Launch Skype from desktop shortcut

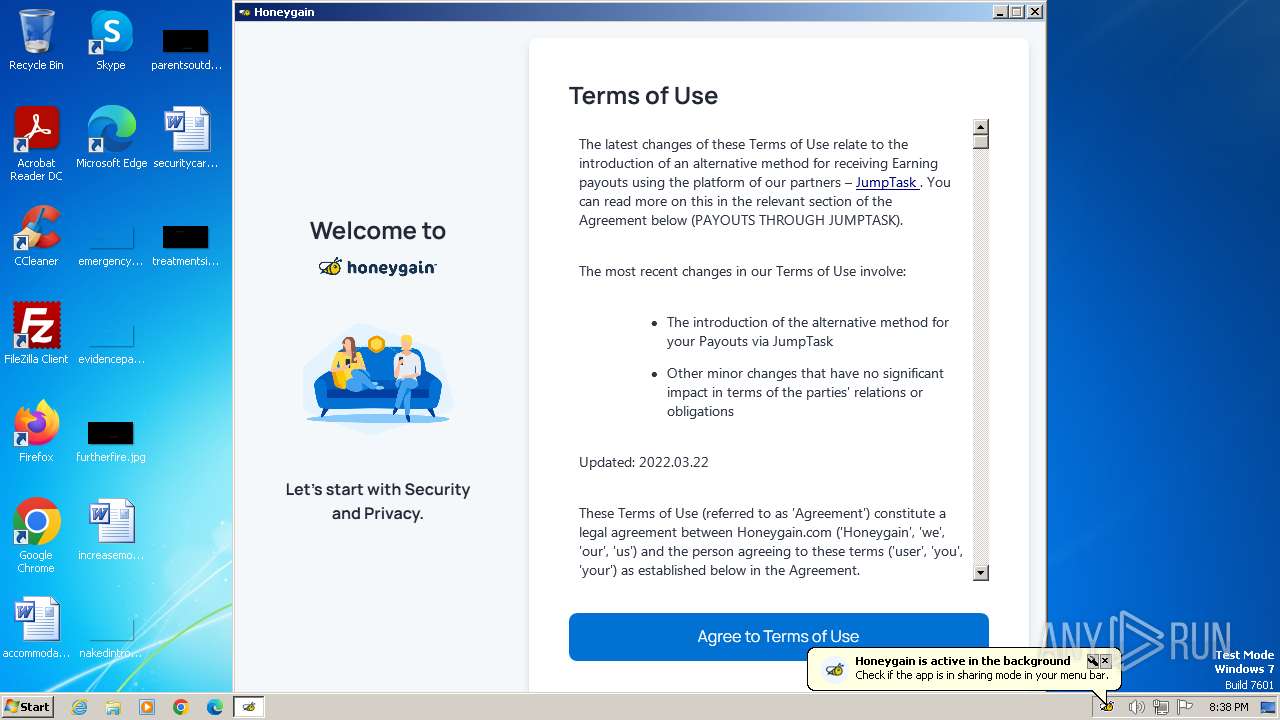click(x=110, y=40)
